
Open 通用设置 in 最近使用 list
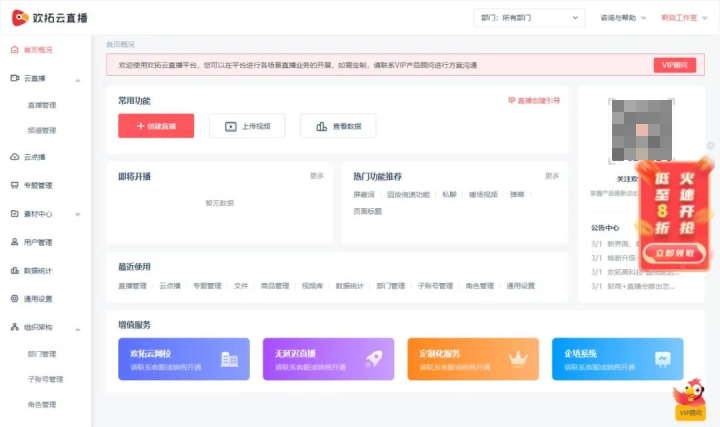click(x=521, y=286)
